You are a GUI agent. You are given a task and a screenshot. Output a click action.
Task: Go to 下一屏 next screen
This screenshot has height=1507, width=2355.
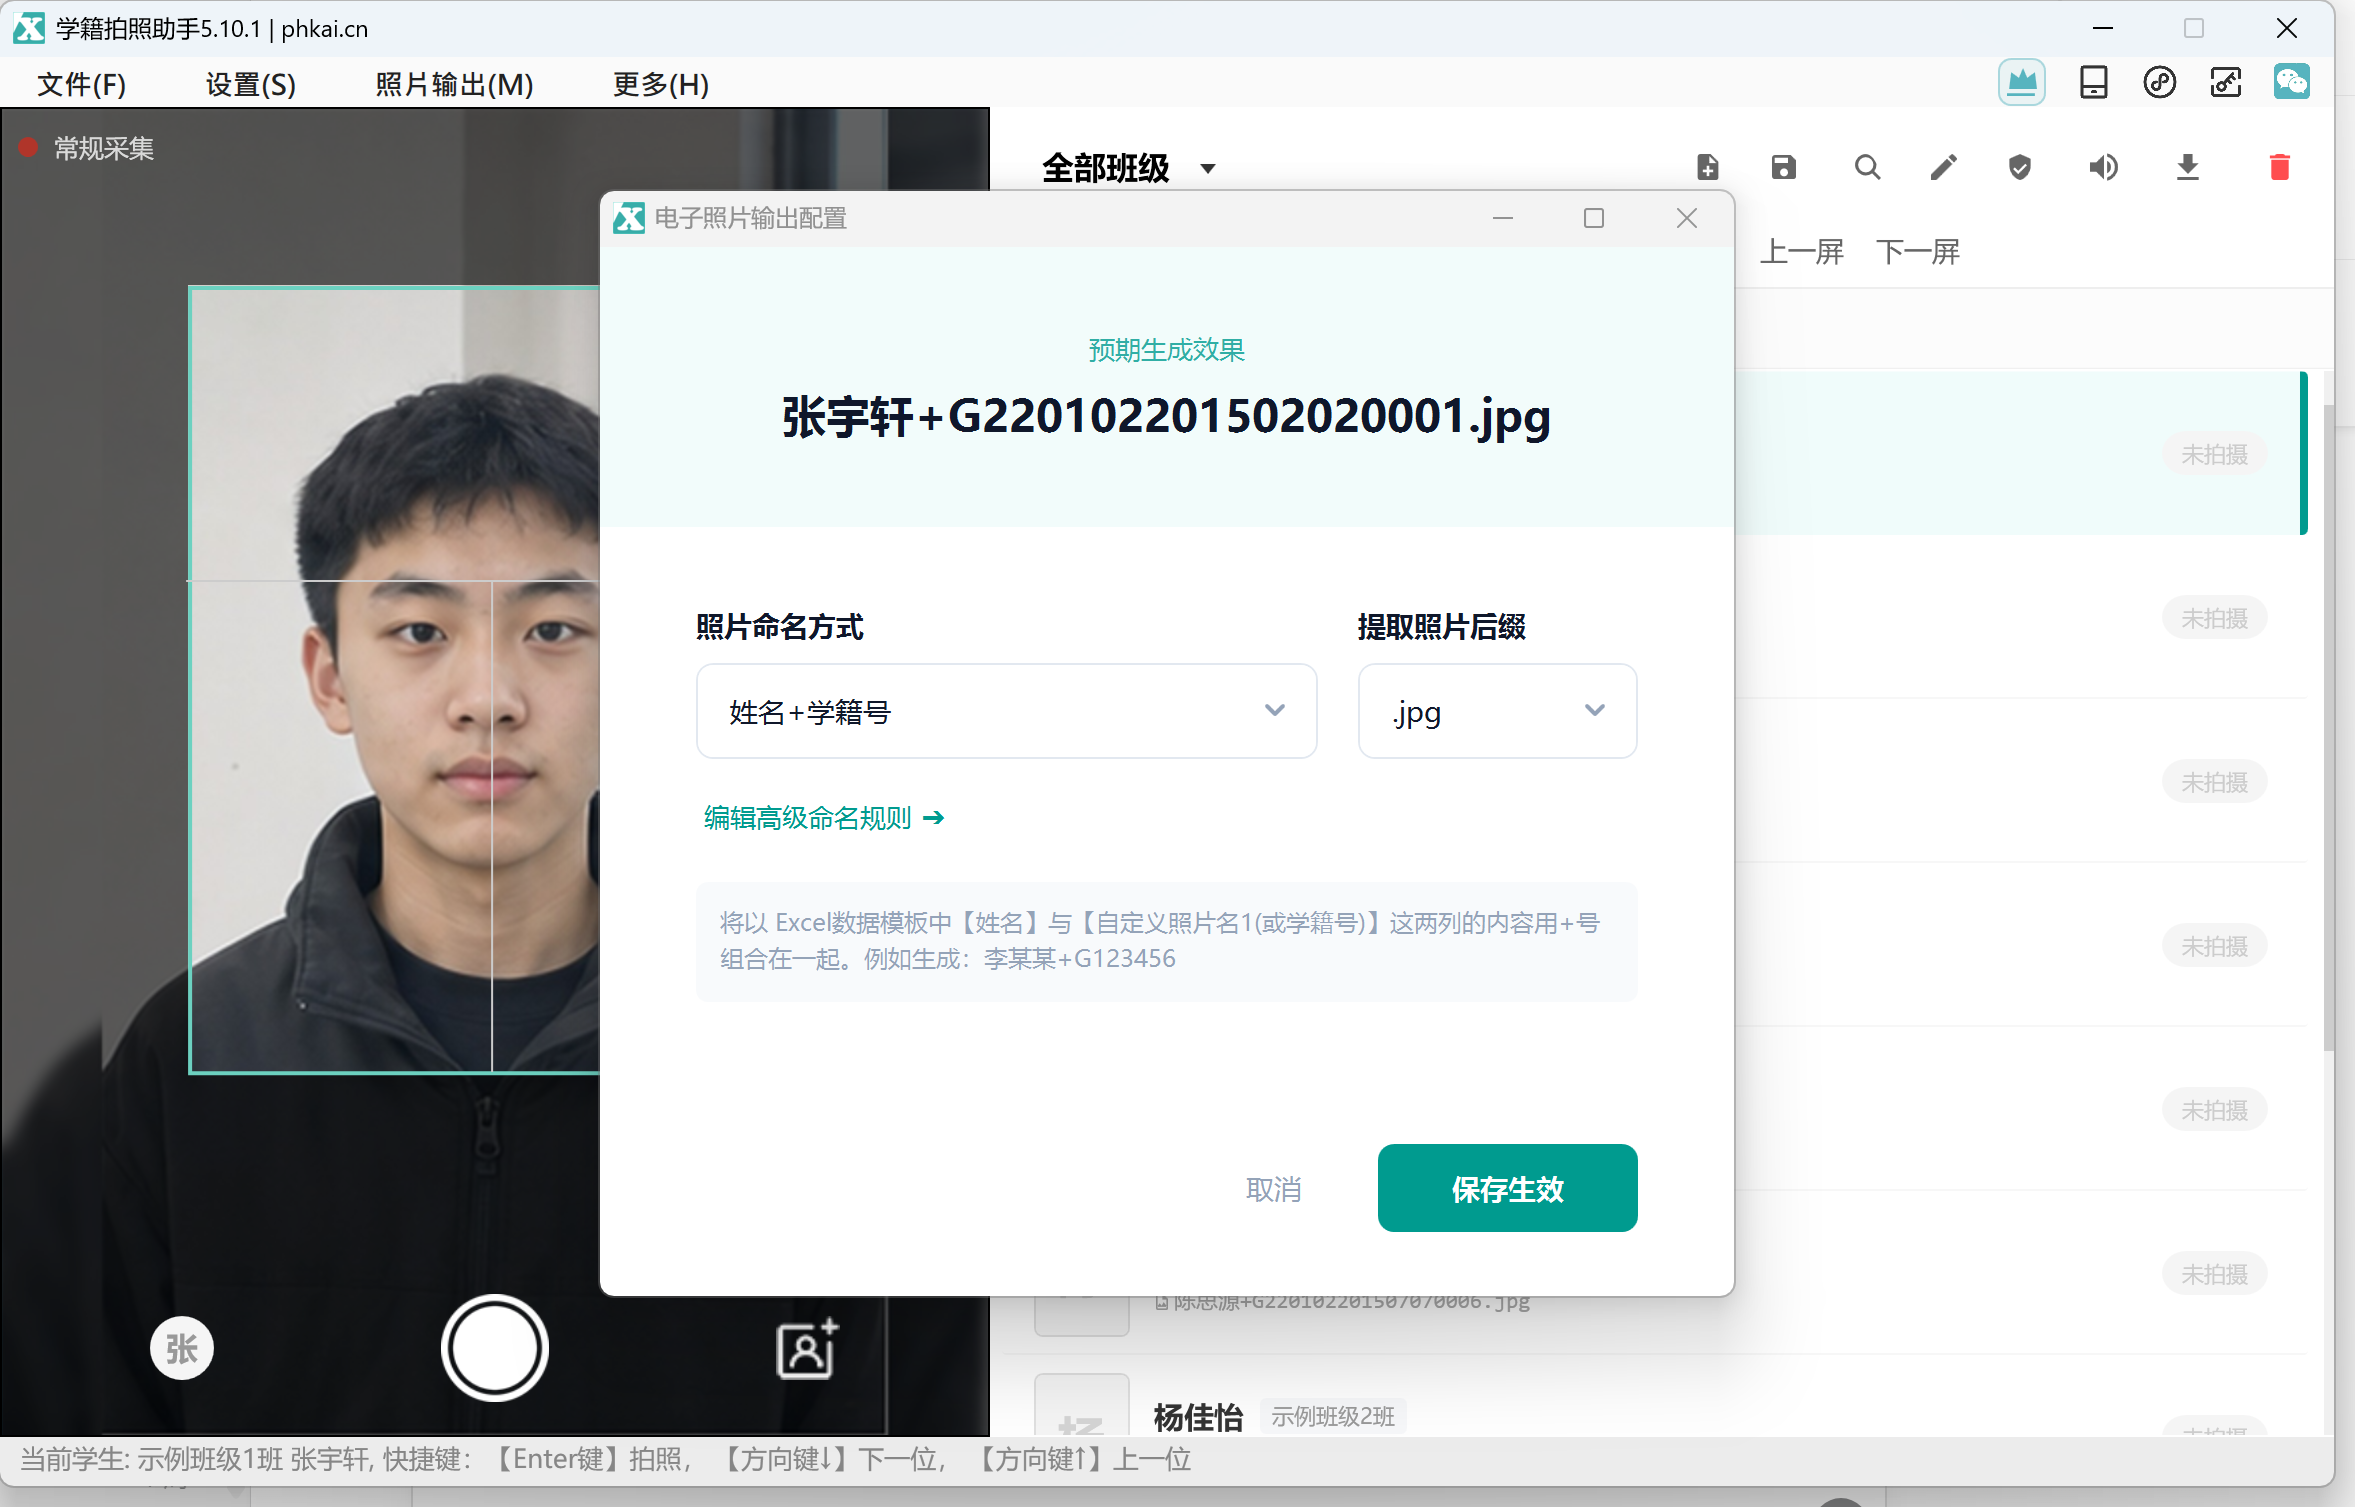coord(1917,252)
